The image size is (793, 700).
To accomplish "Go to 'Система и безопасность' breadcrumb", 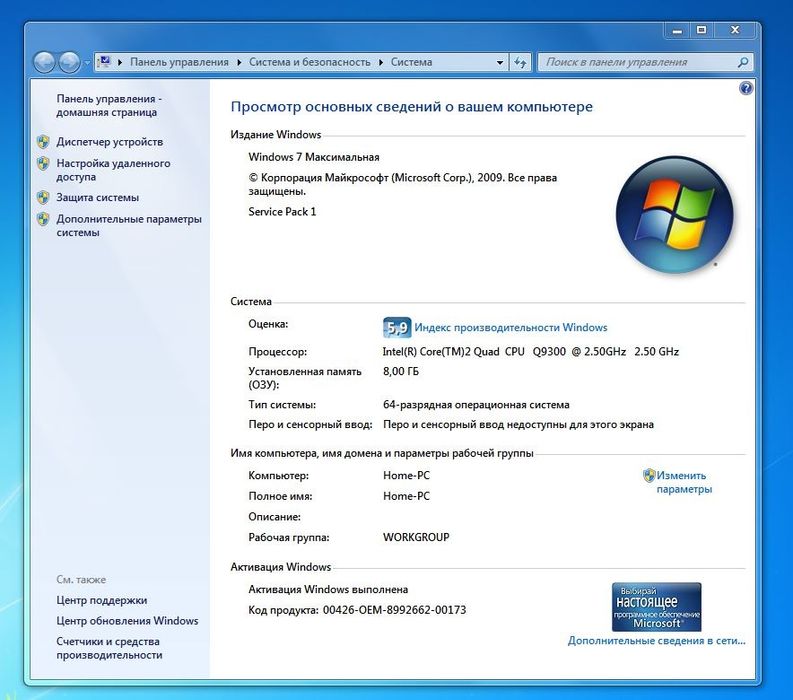I will (x=310, y=62).
